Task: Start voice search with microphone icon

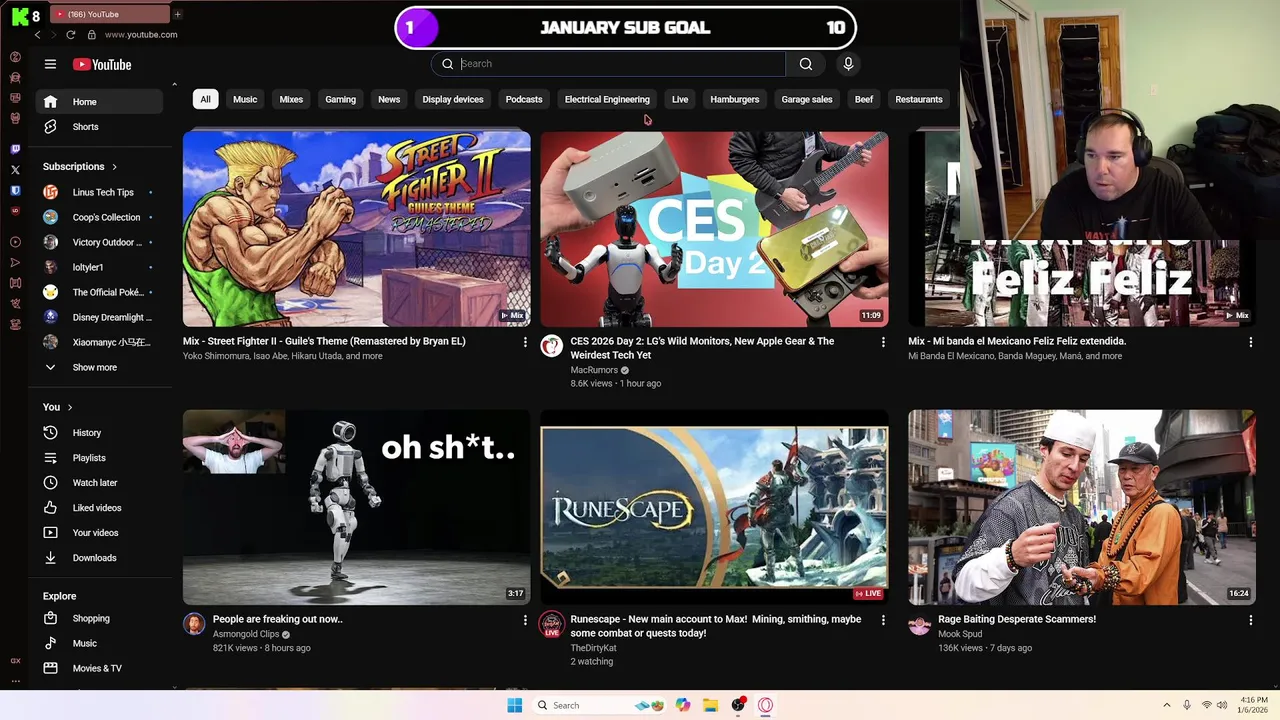Action: point(848,64)
